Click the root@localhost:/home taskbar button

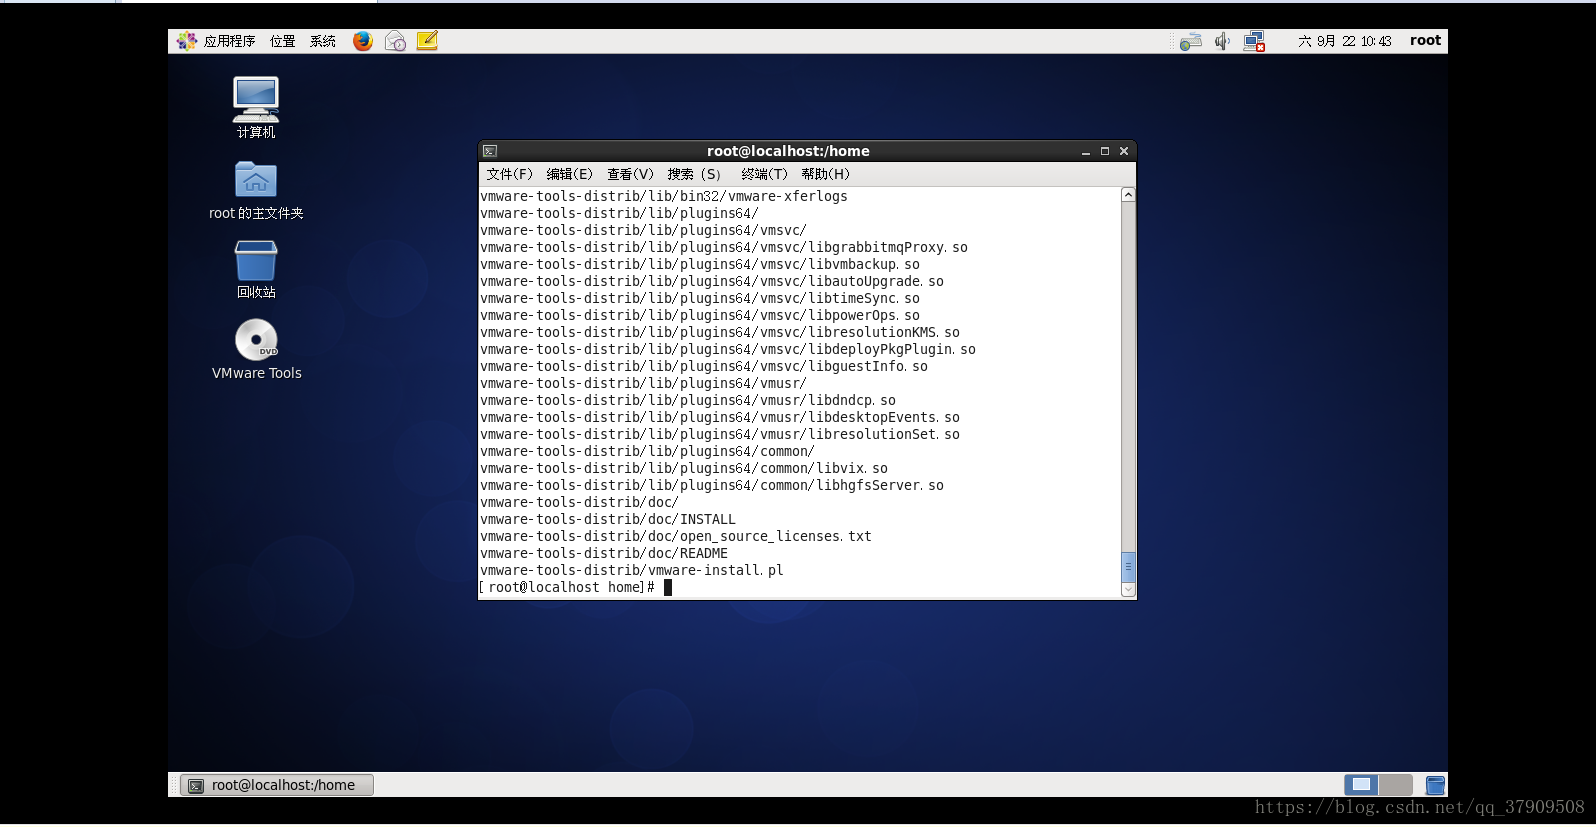tap(277, 785)
